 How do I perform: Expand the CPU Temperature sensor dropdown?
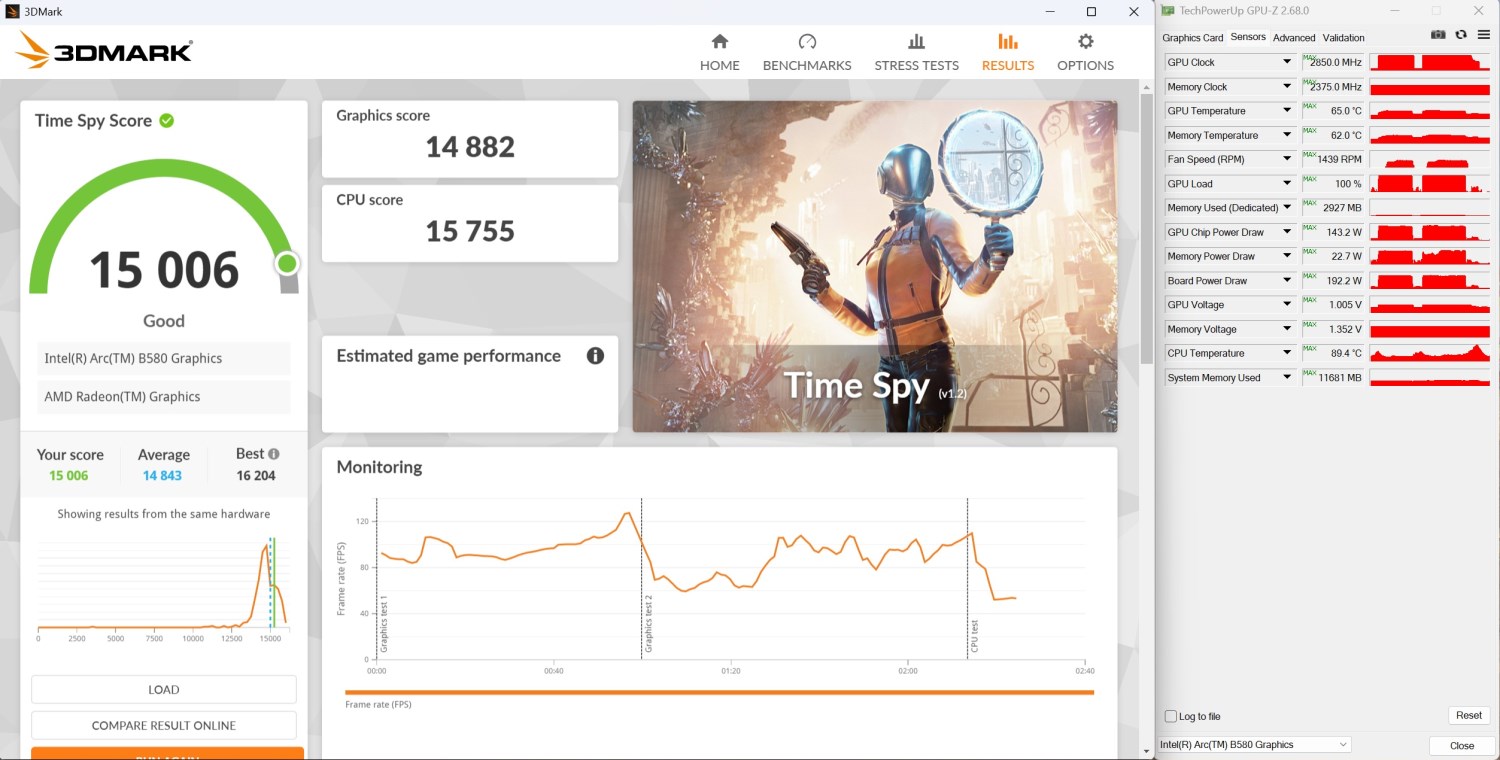point(1287,353)
